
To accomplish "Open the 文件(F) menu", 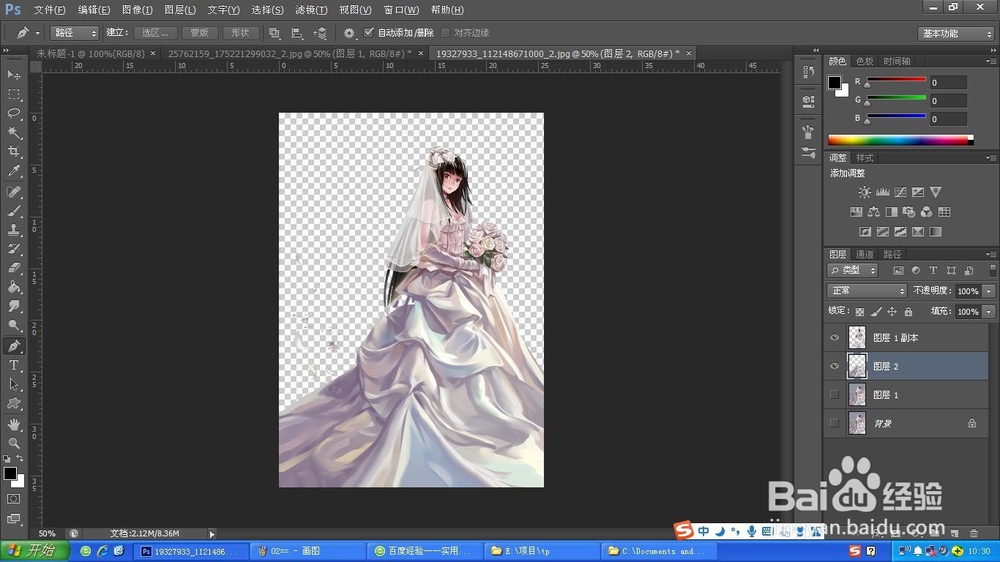I will pyautogui.click(x=49, y=10).
